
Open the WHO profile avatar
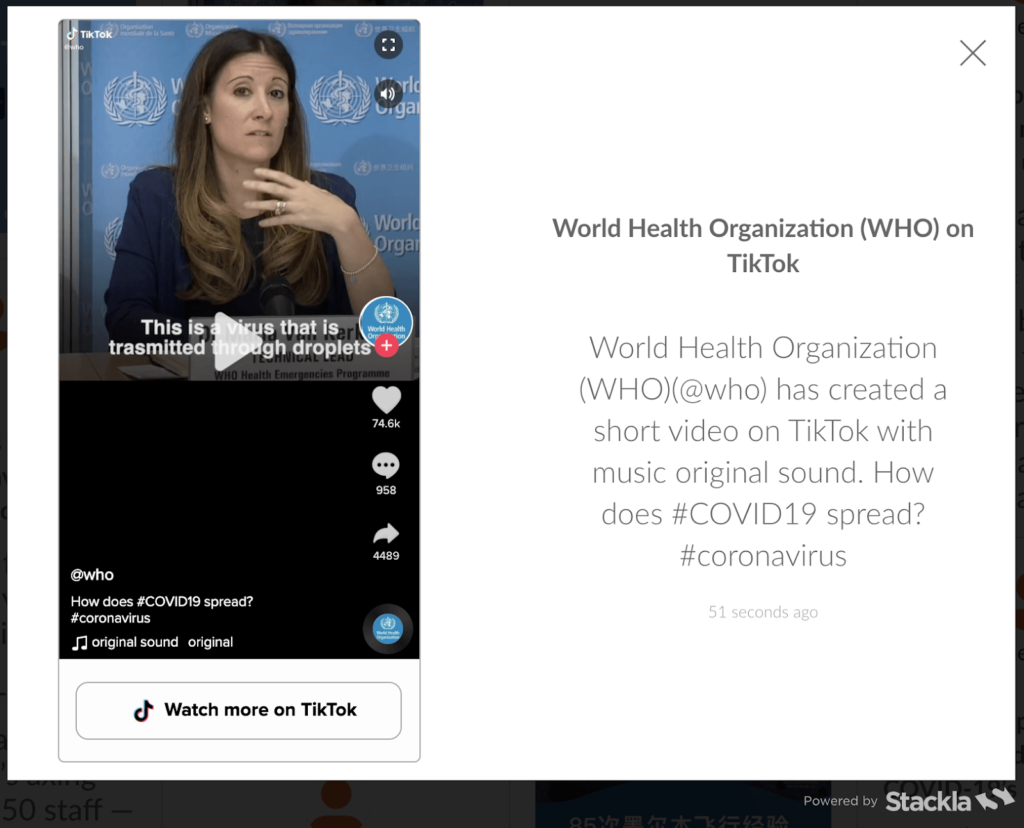pos(386,321)
